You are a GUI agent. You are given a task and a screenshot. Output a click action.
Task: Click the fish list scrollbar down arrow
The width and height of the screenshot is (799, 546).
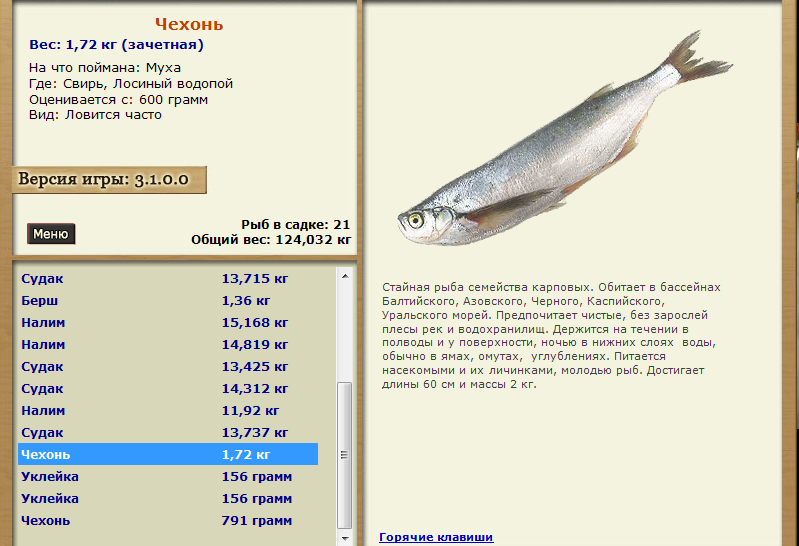coord(345,537)
